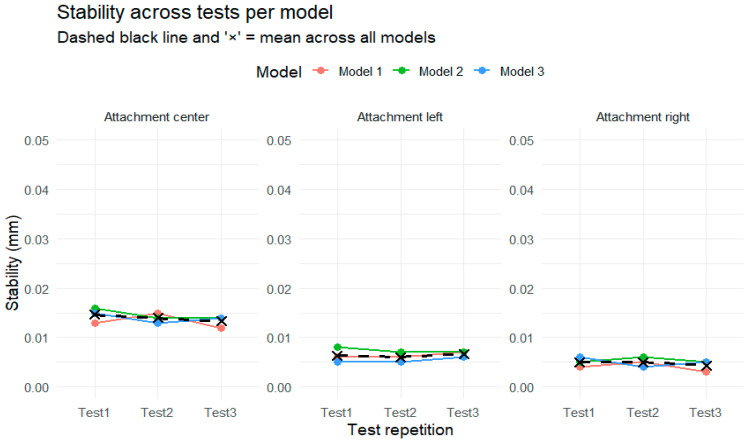Click the Model 1 red legend marker
The height and width of the screenshot is (443, 750).
320,71
